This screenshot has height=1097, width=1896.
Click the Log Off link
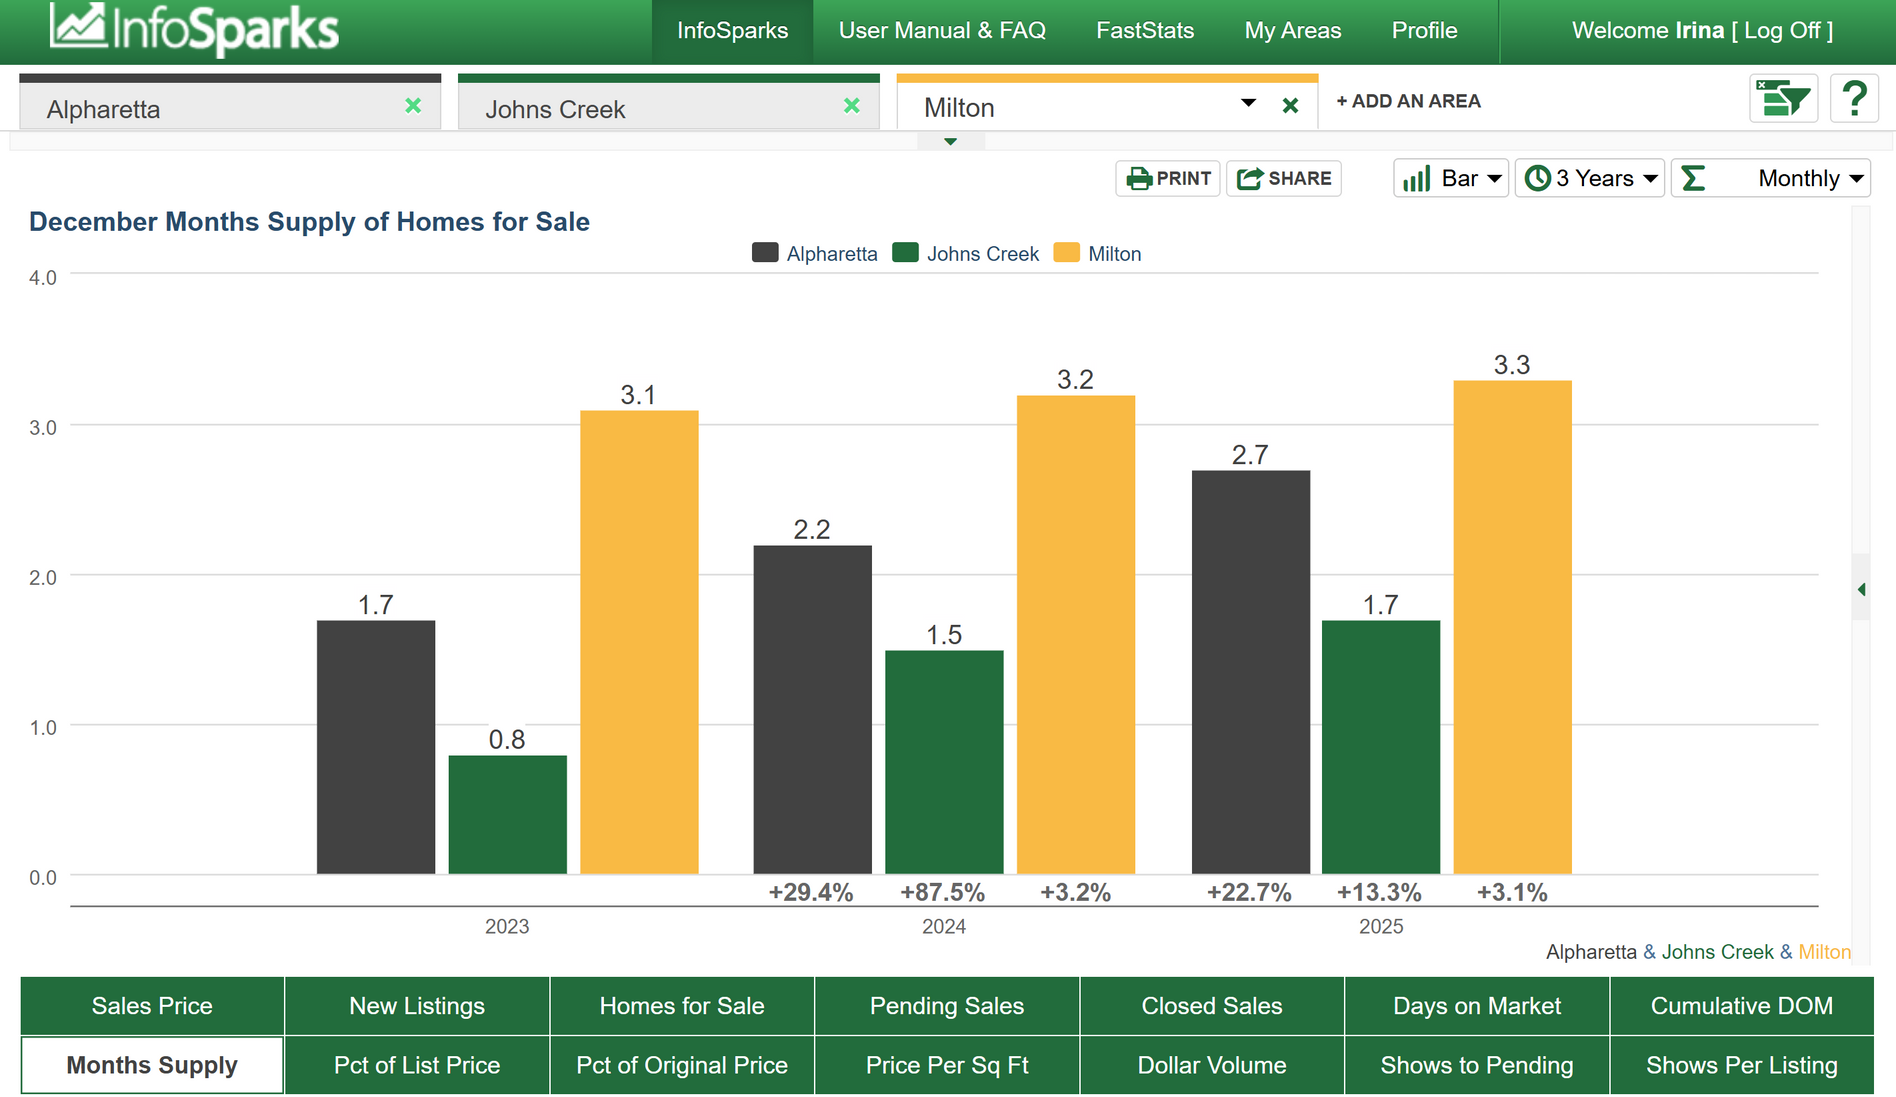tap(1782, 31)
